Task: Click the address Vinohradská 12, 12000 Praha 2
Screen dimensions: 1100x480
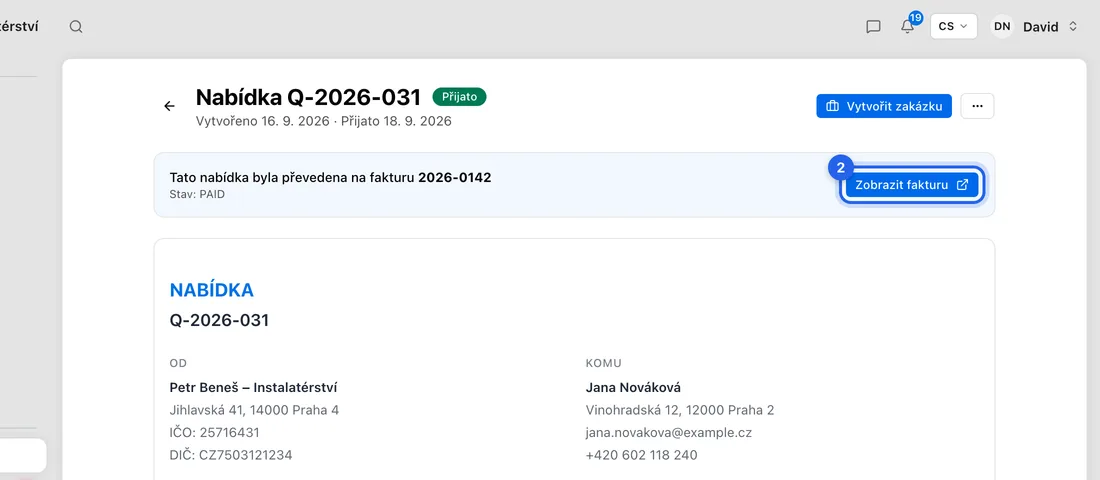Action: [x=680, y=410]
